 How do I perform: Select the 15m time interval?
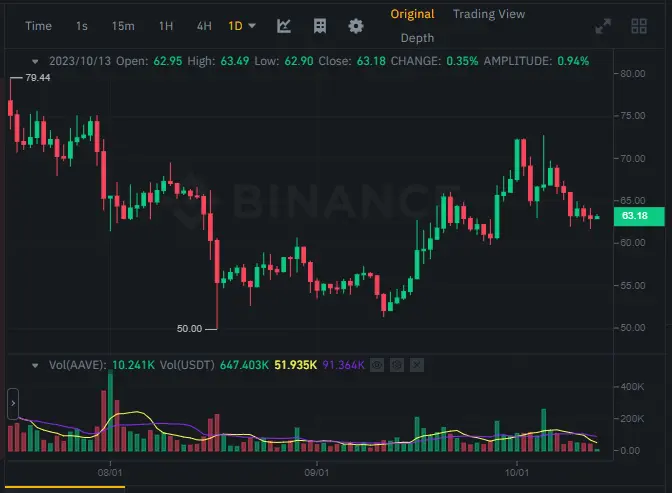(123, 26)
